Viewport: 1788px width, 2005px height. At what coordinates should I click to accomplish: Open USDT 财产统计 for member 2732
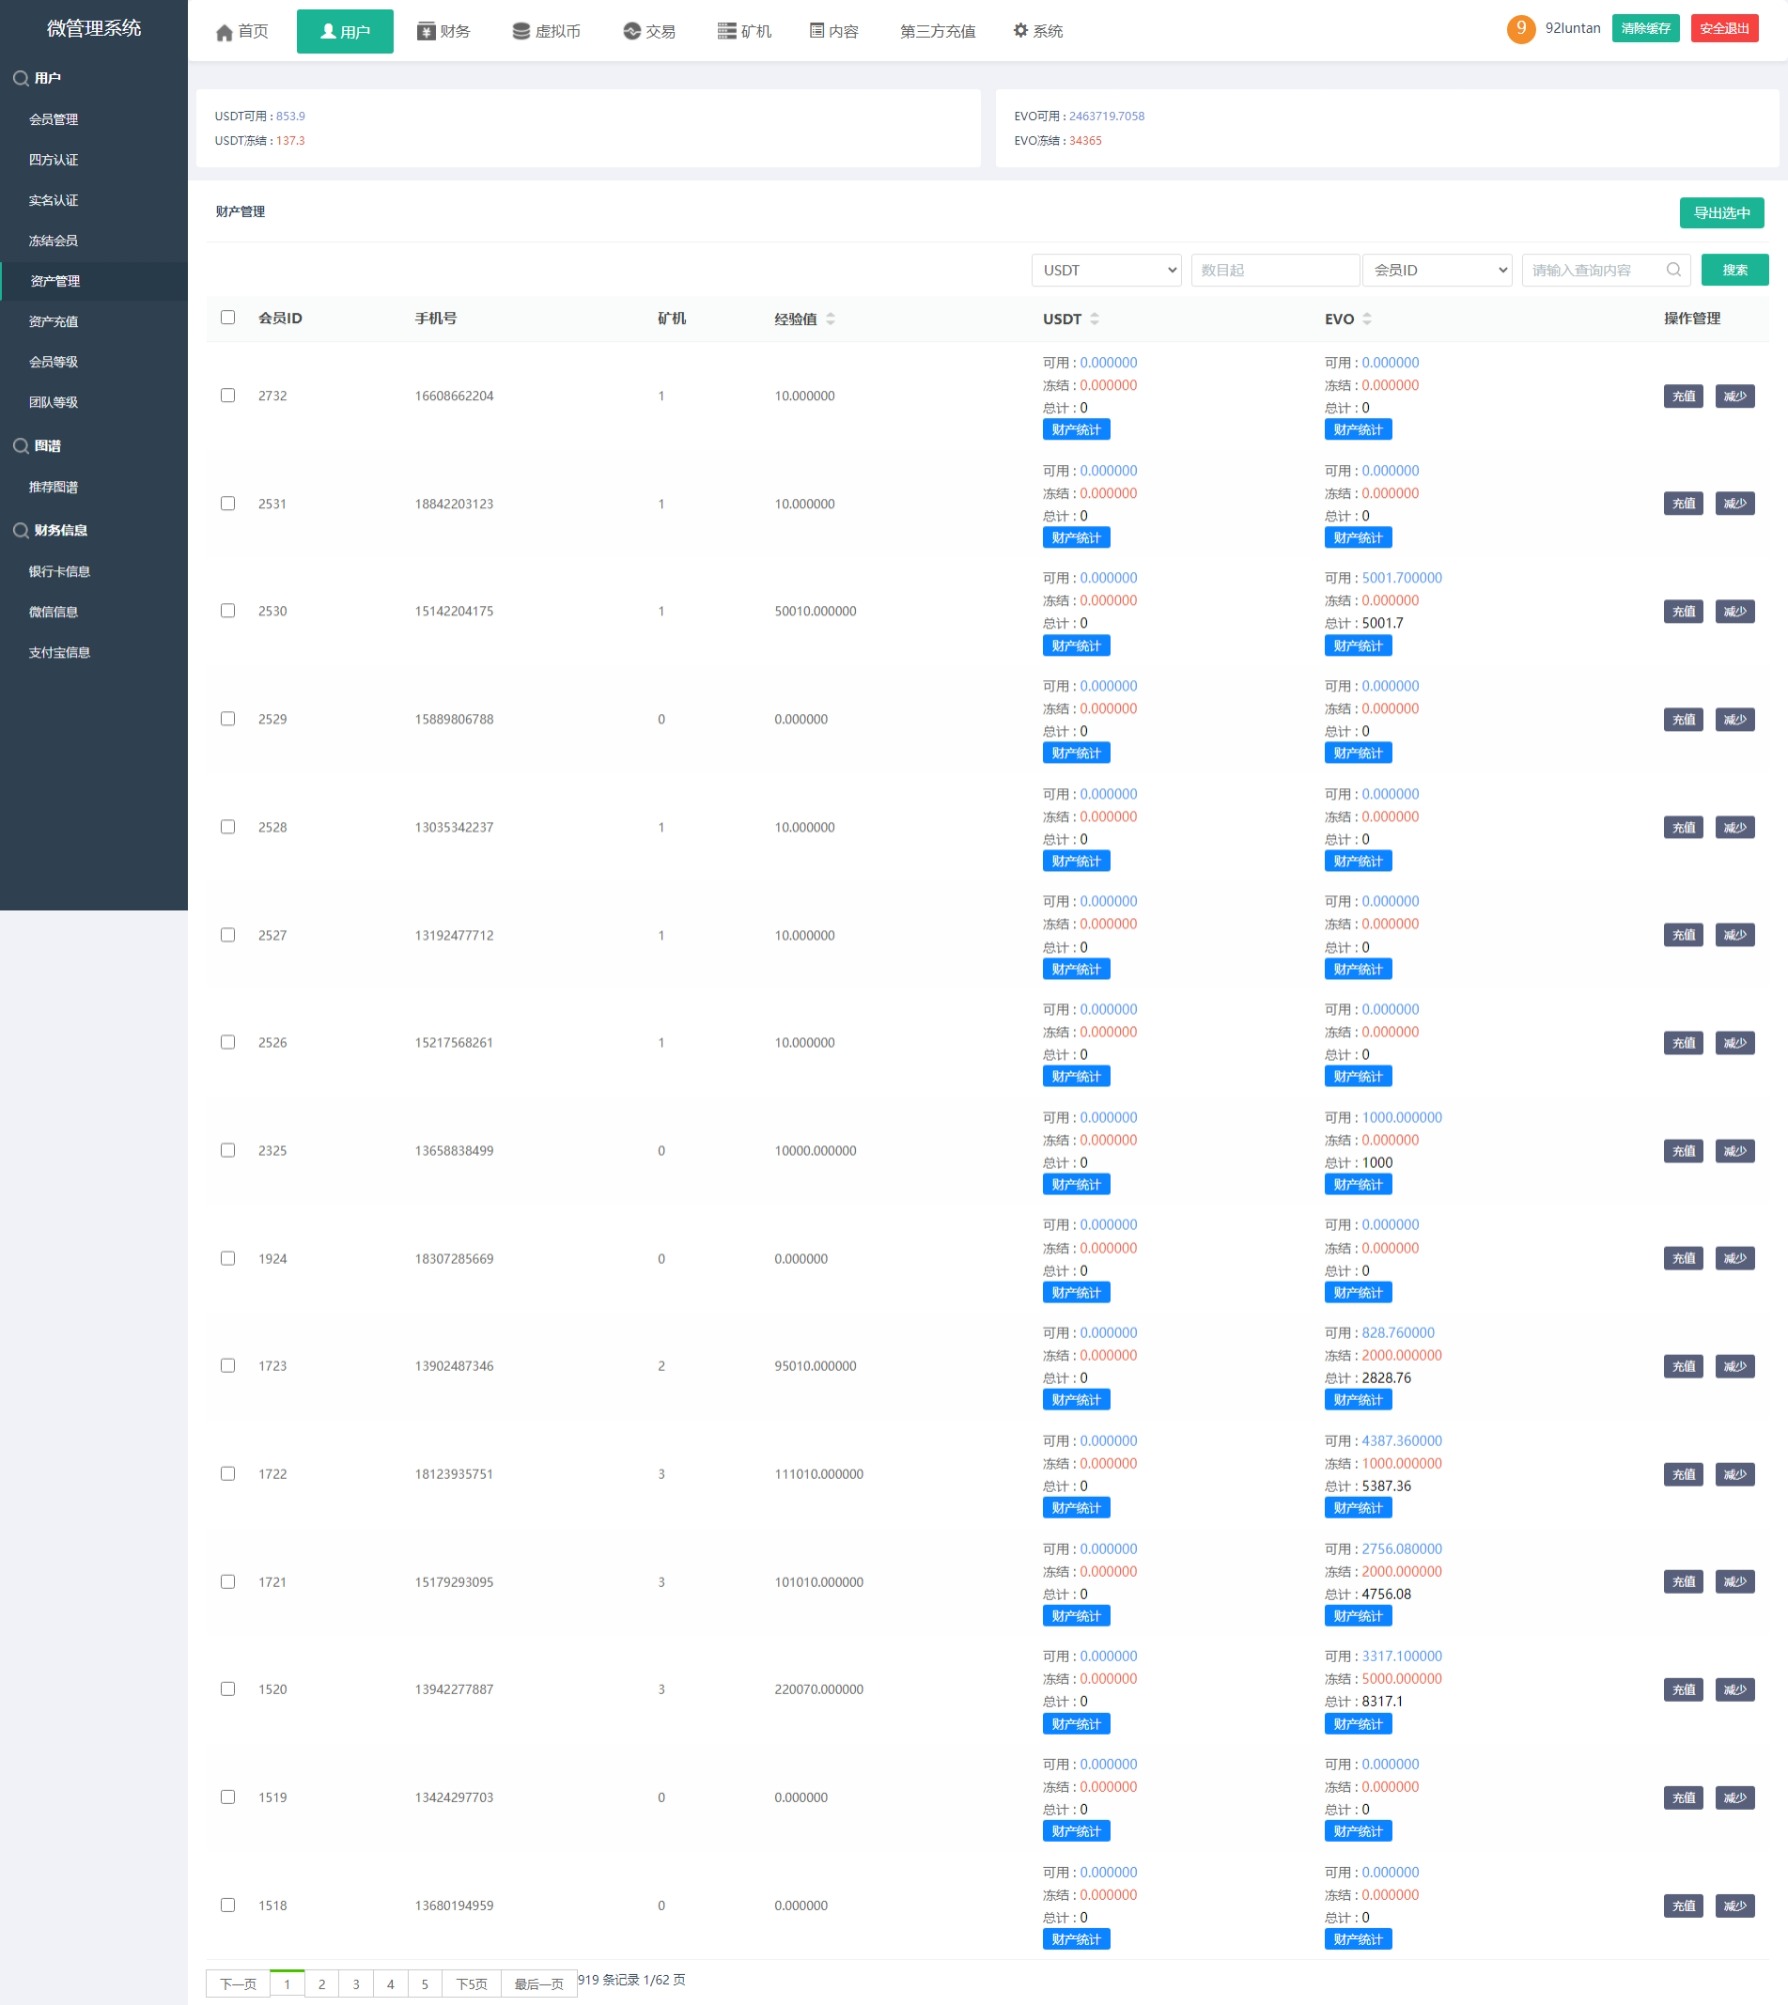(1076, 430)
